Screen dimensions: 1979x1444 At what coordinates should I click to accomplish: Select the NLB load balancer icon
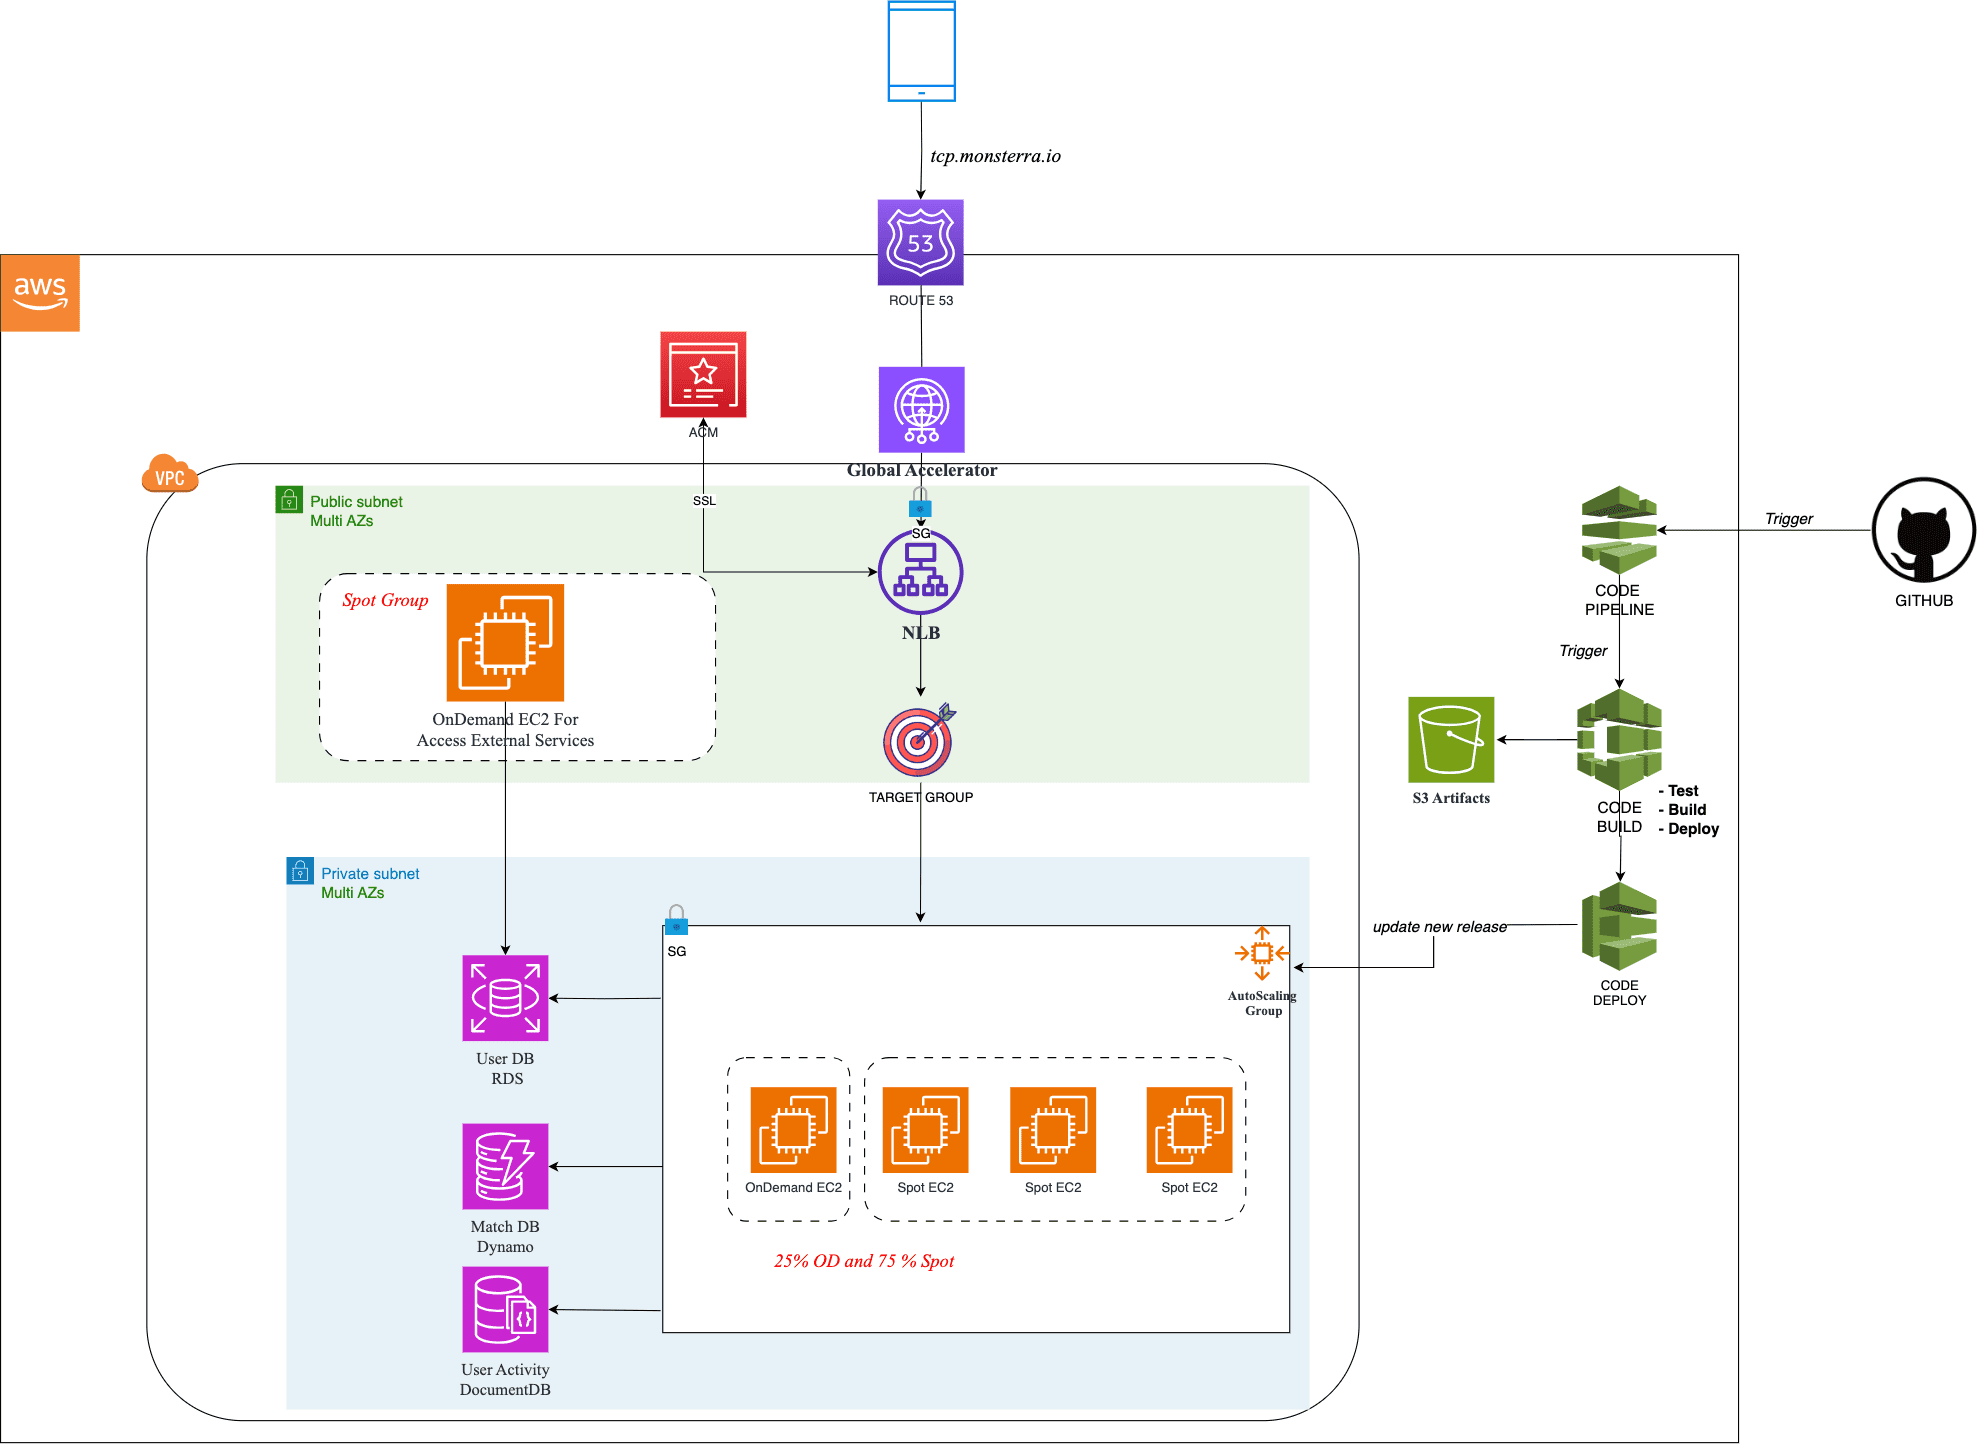(920, 572)
